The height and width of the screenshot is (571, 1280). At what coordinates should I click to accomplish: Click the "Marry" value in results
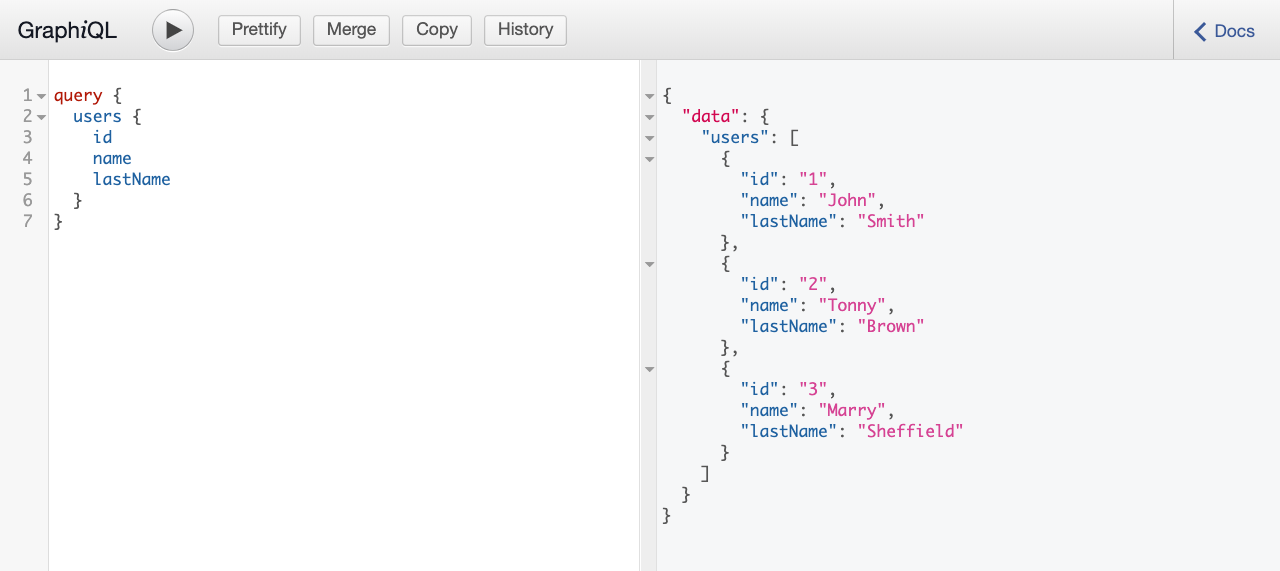click(x=853, y=411)
